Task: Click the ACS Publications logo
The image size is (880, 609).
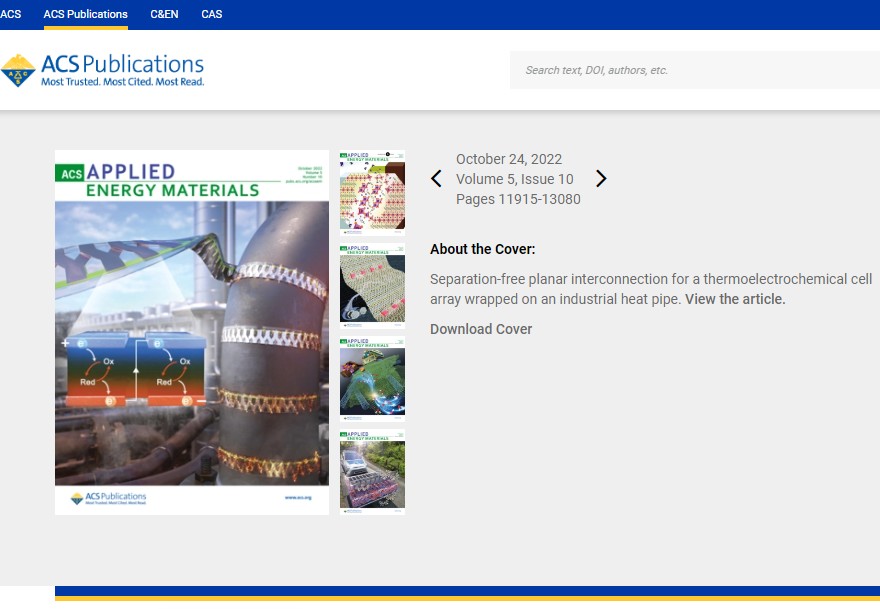Action: (x=102, y=70)
